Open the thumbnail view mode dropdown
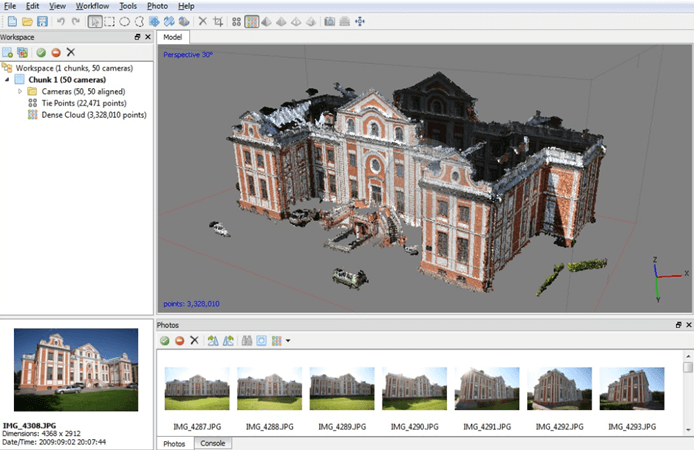The width and height of the screenshot is (694, 450). (288, 341)
